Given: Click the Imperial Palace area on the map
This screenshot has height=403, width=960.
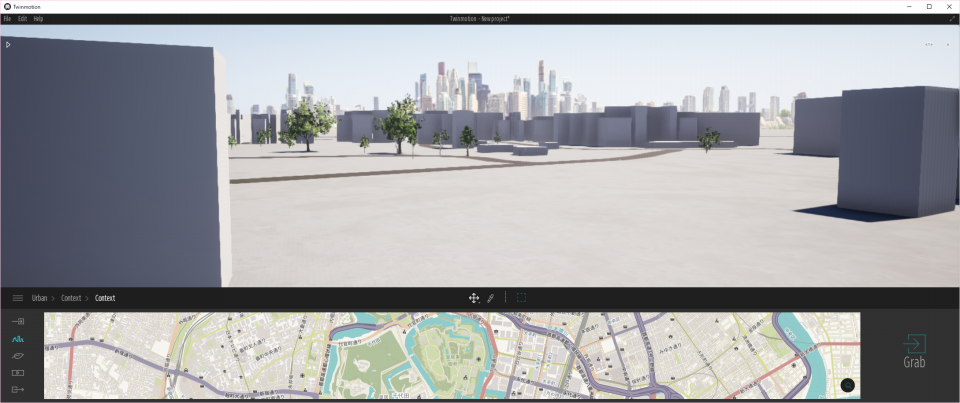Looking at the screenshot, I should coord(452,354).
